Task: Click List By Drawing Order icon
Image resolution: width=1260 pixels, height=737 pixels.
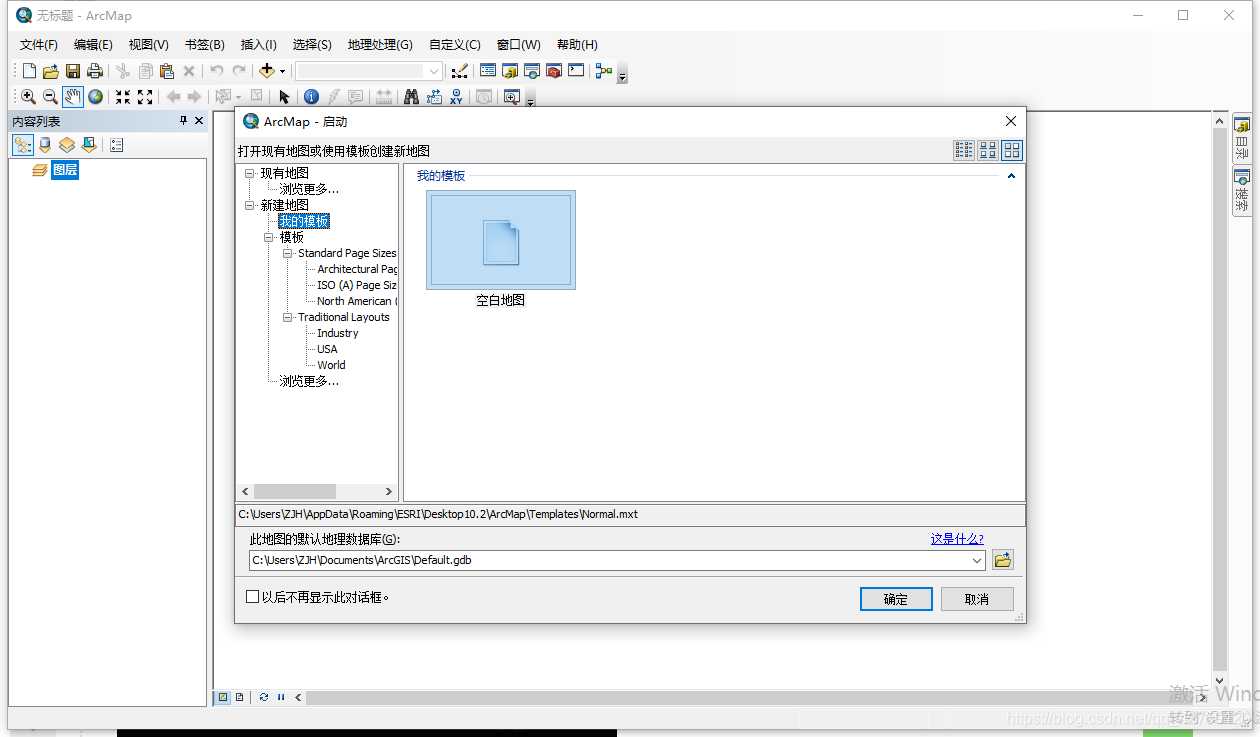Action: click(22, 145)
